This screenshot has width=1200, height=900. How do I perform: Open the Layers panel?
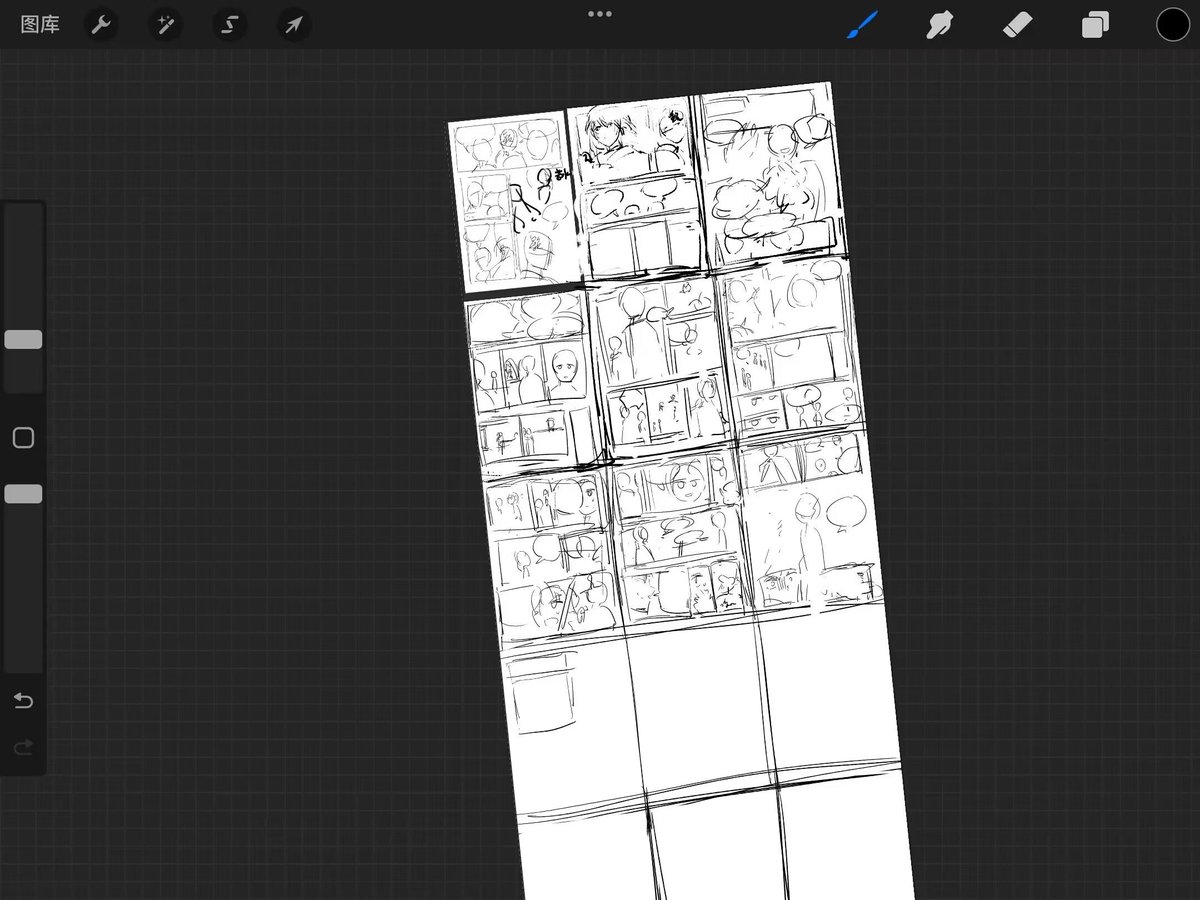click(1095, 25)
